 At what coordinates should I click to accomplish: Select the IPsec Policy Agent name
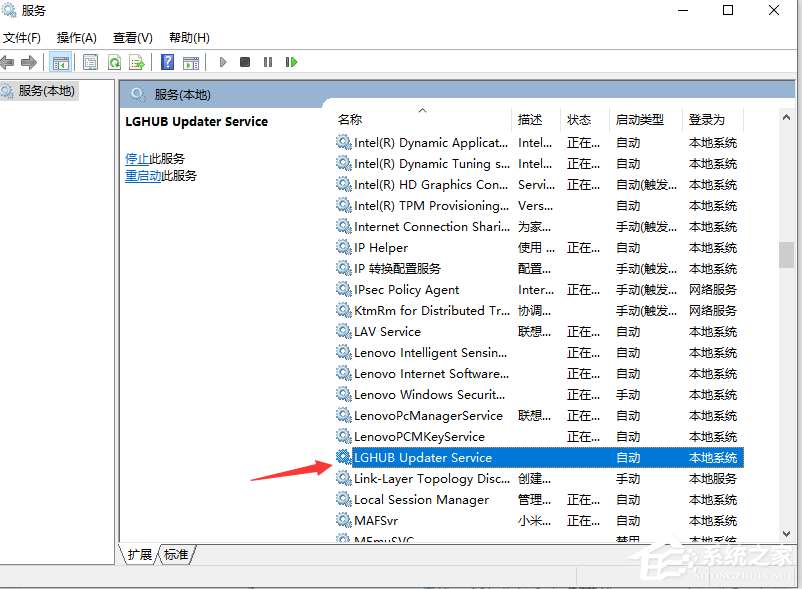(407, 289)
